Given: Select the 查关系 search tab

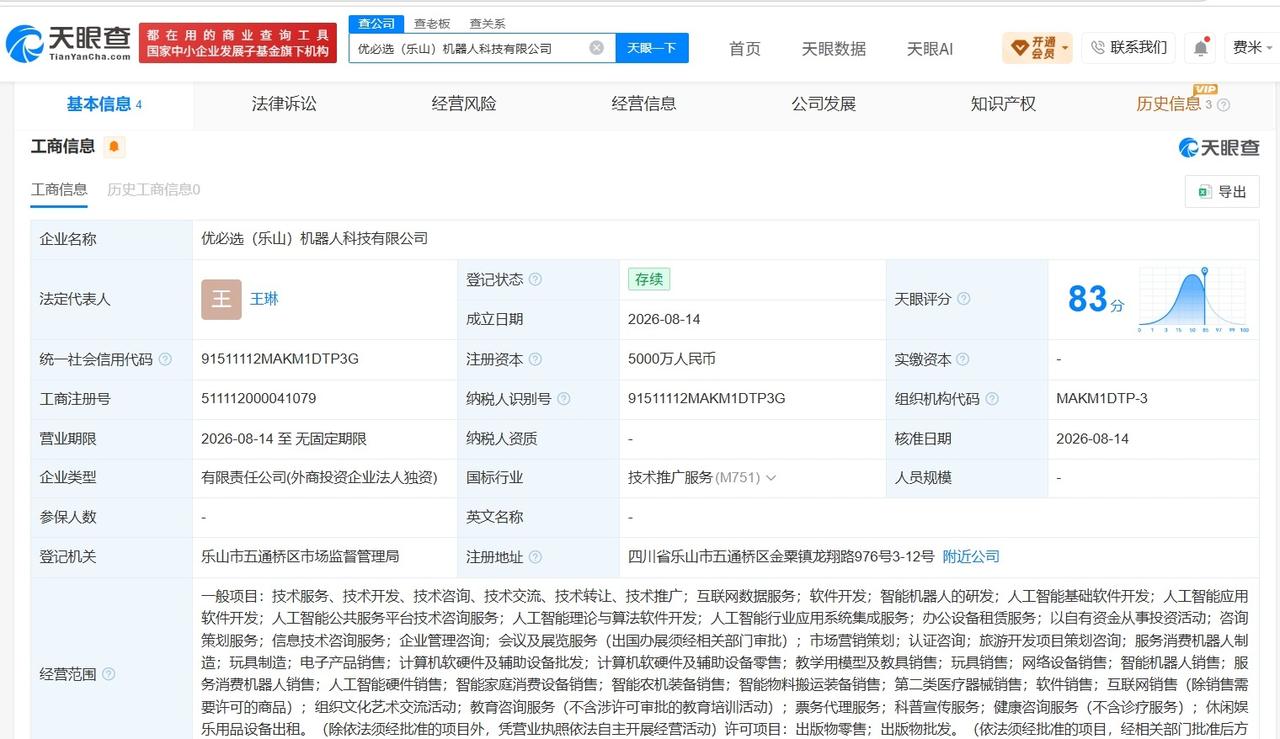Looking at the screenshot, I should 487,23.
